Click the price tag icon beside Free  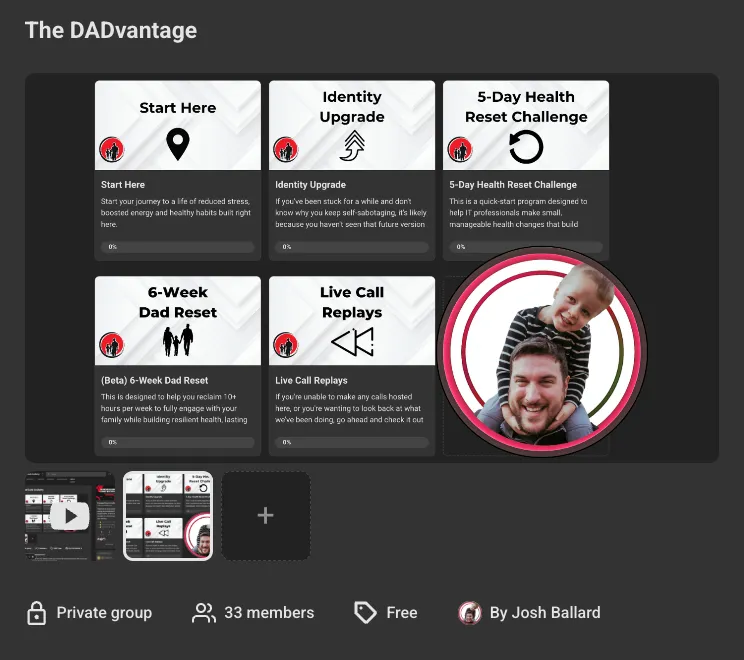point(365,612)
